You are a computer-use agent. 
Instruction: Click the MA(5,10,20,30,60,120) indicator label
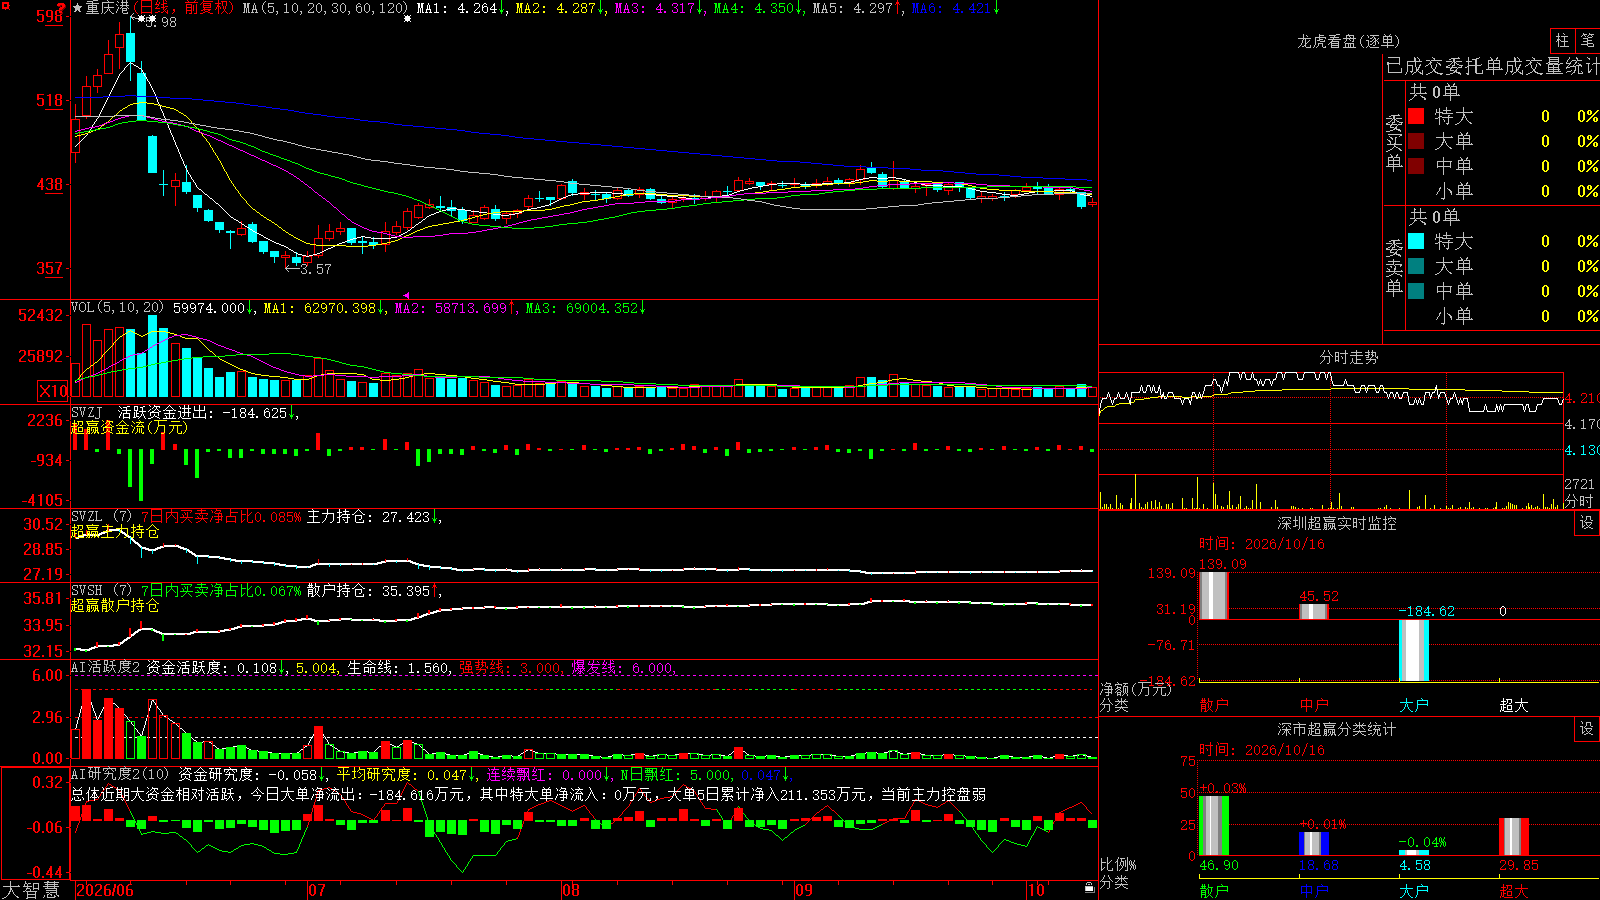click(325, 8)
